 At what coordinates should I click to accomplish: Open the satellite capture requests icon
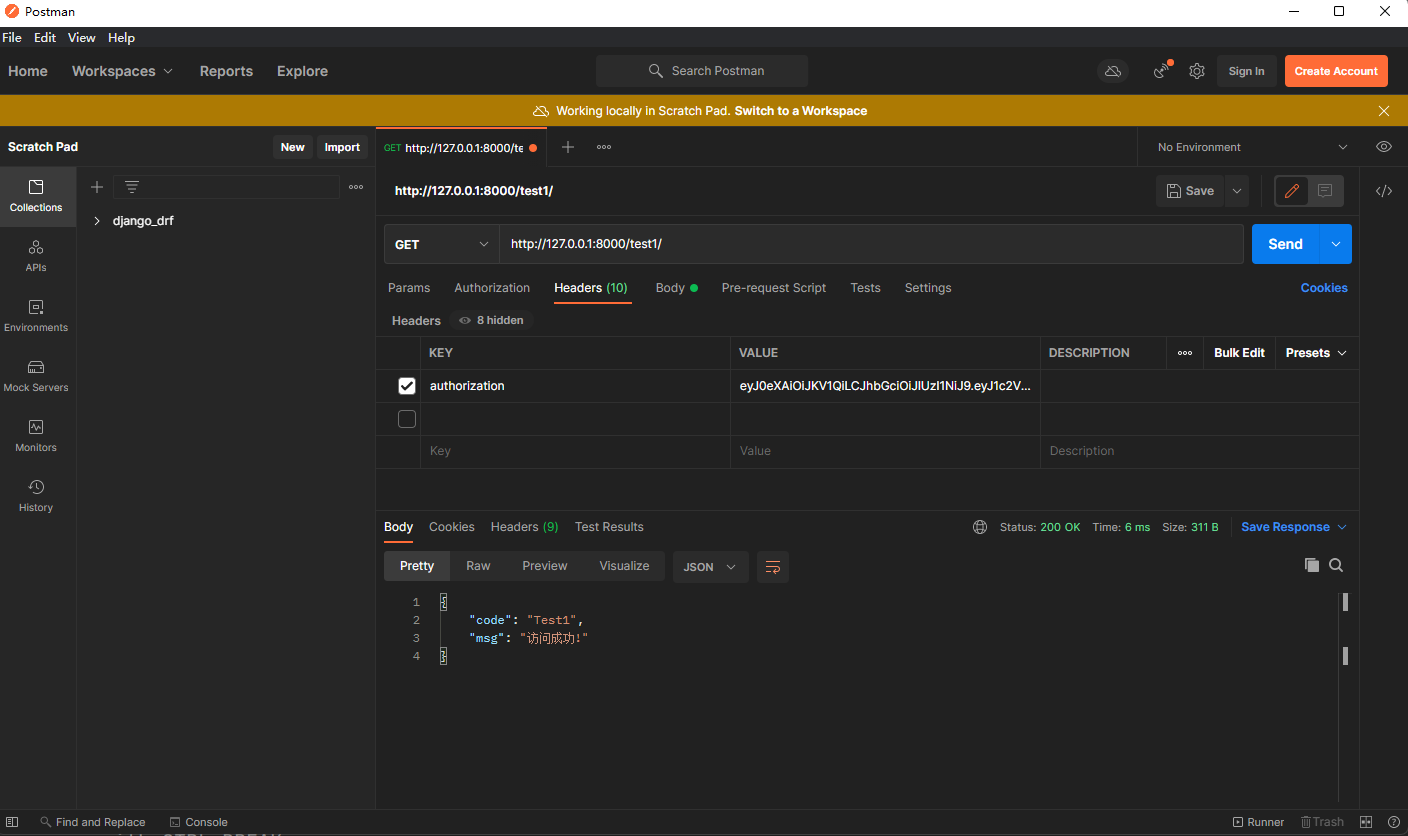(1161, 71)
